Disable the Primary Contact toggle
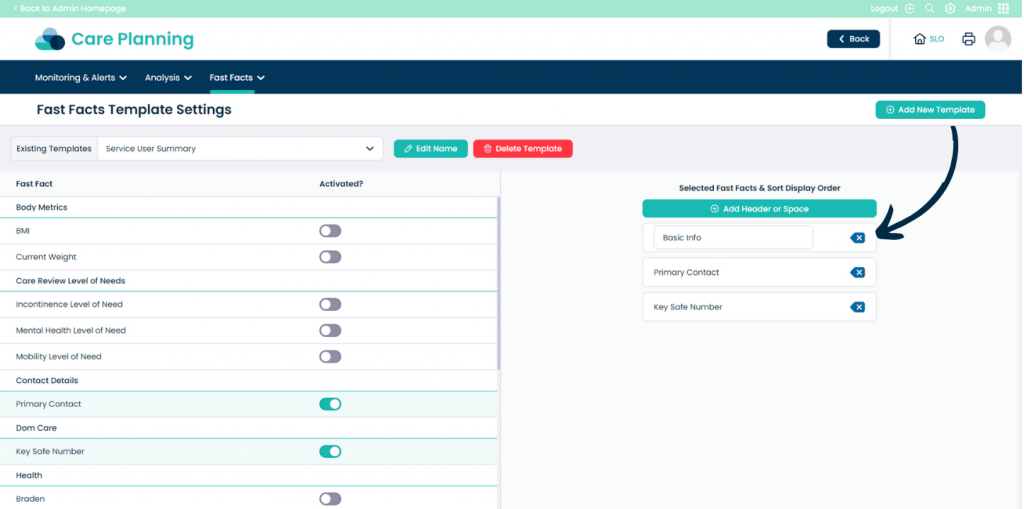Viewport: 1024px width, 509px height. 330,404
